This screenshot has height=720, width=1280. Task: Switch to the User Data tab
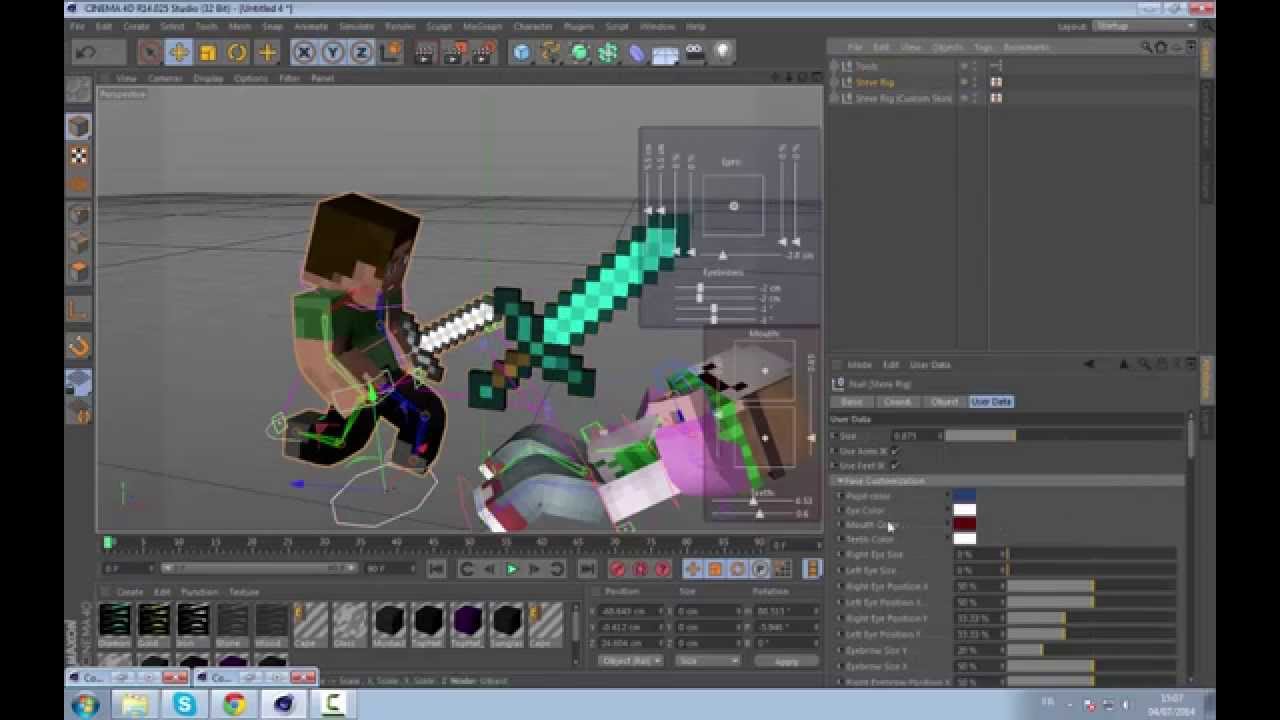click(x=991, y=402)
